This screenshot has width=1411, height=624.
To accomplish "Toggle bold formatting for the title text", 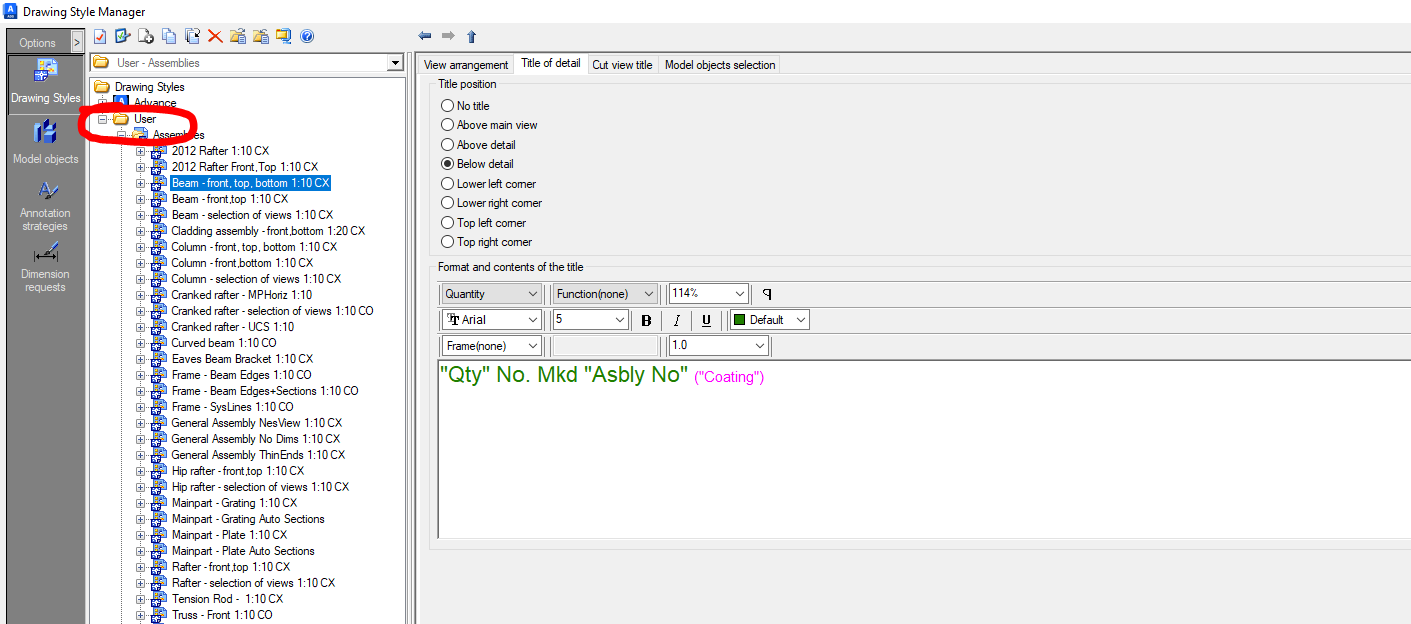I will pos(646,319).
